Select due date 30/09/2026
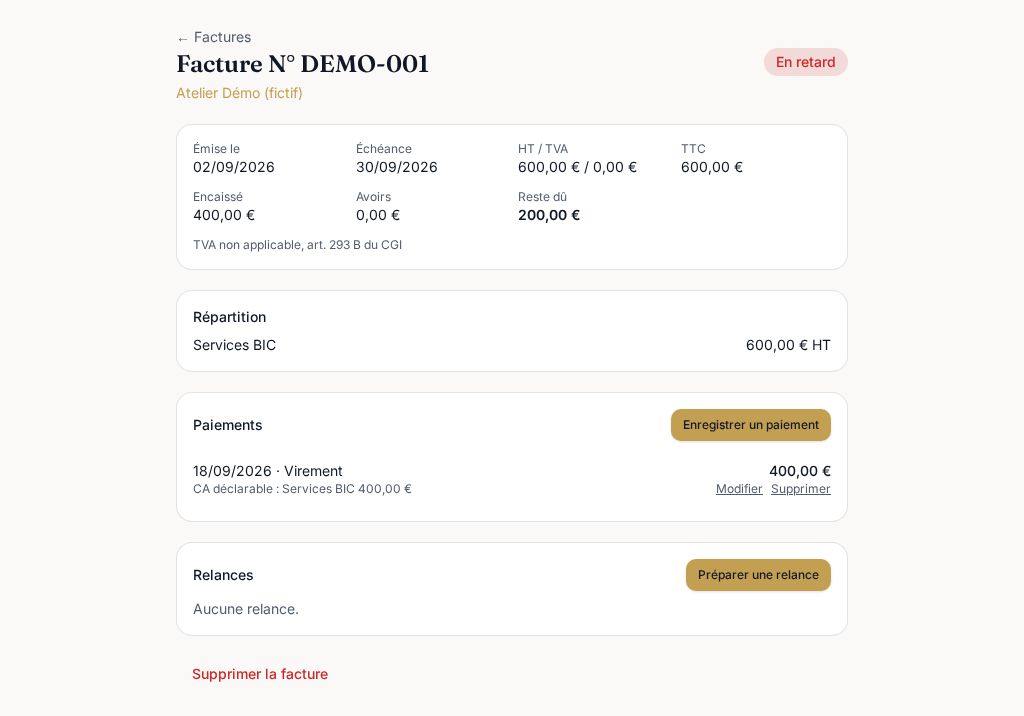The width and height of the screenshot is (1024, 716). coord(396,167)
